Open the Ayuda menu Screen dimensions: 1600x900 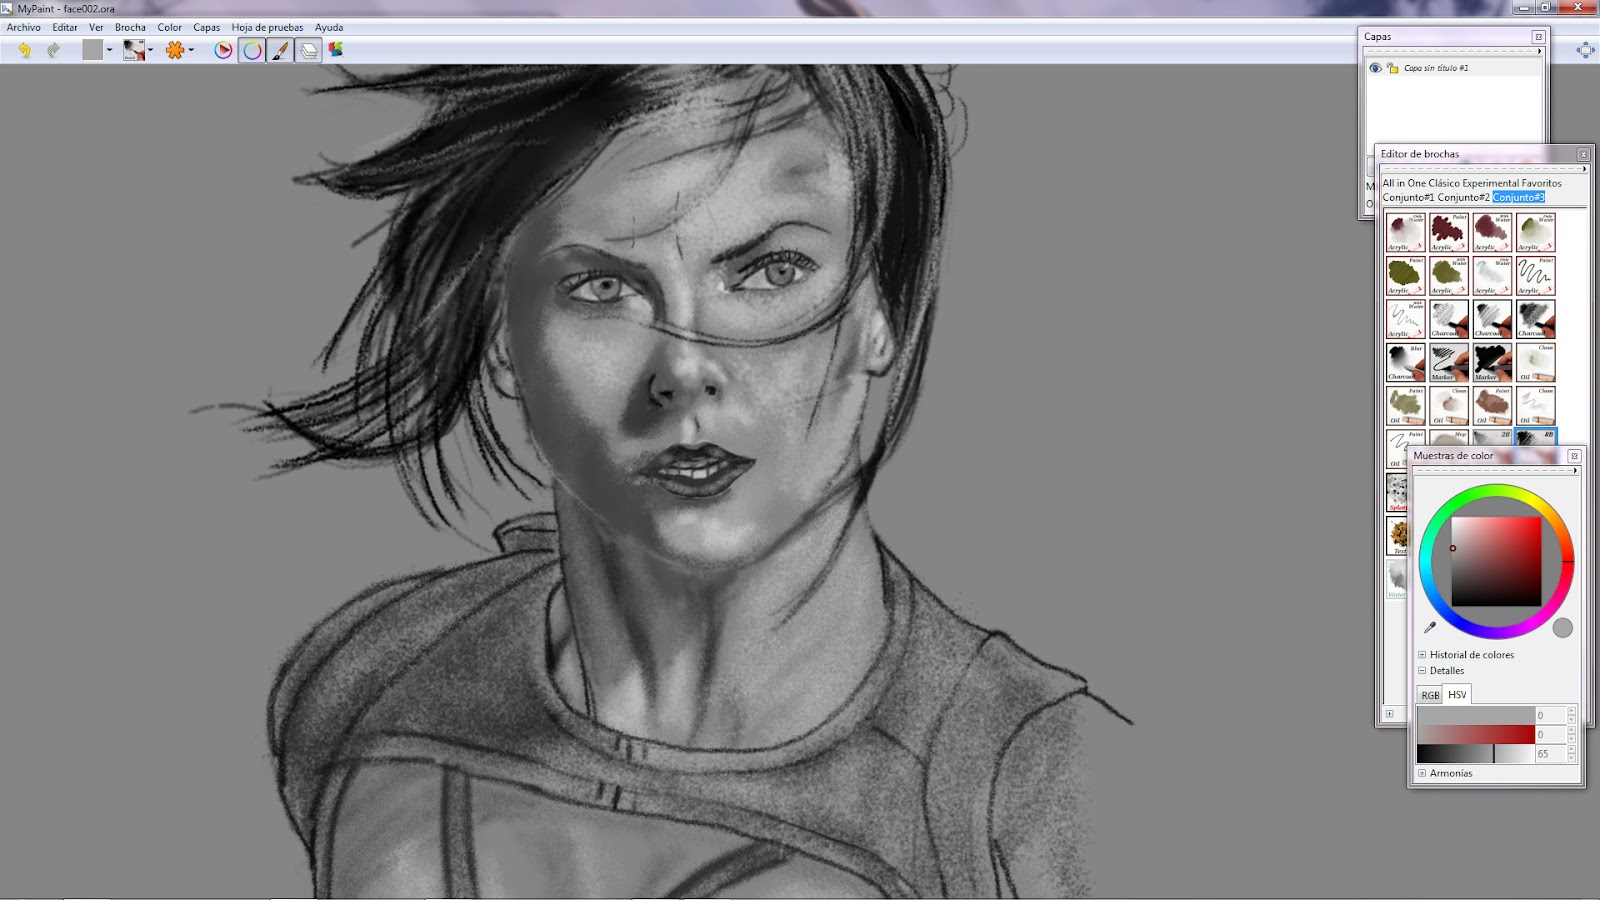point(329,27)
